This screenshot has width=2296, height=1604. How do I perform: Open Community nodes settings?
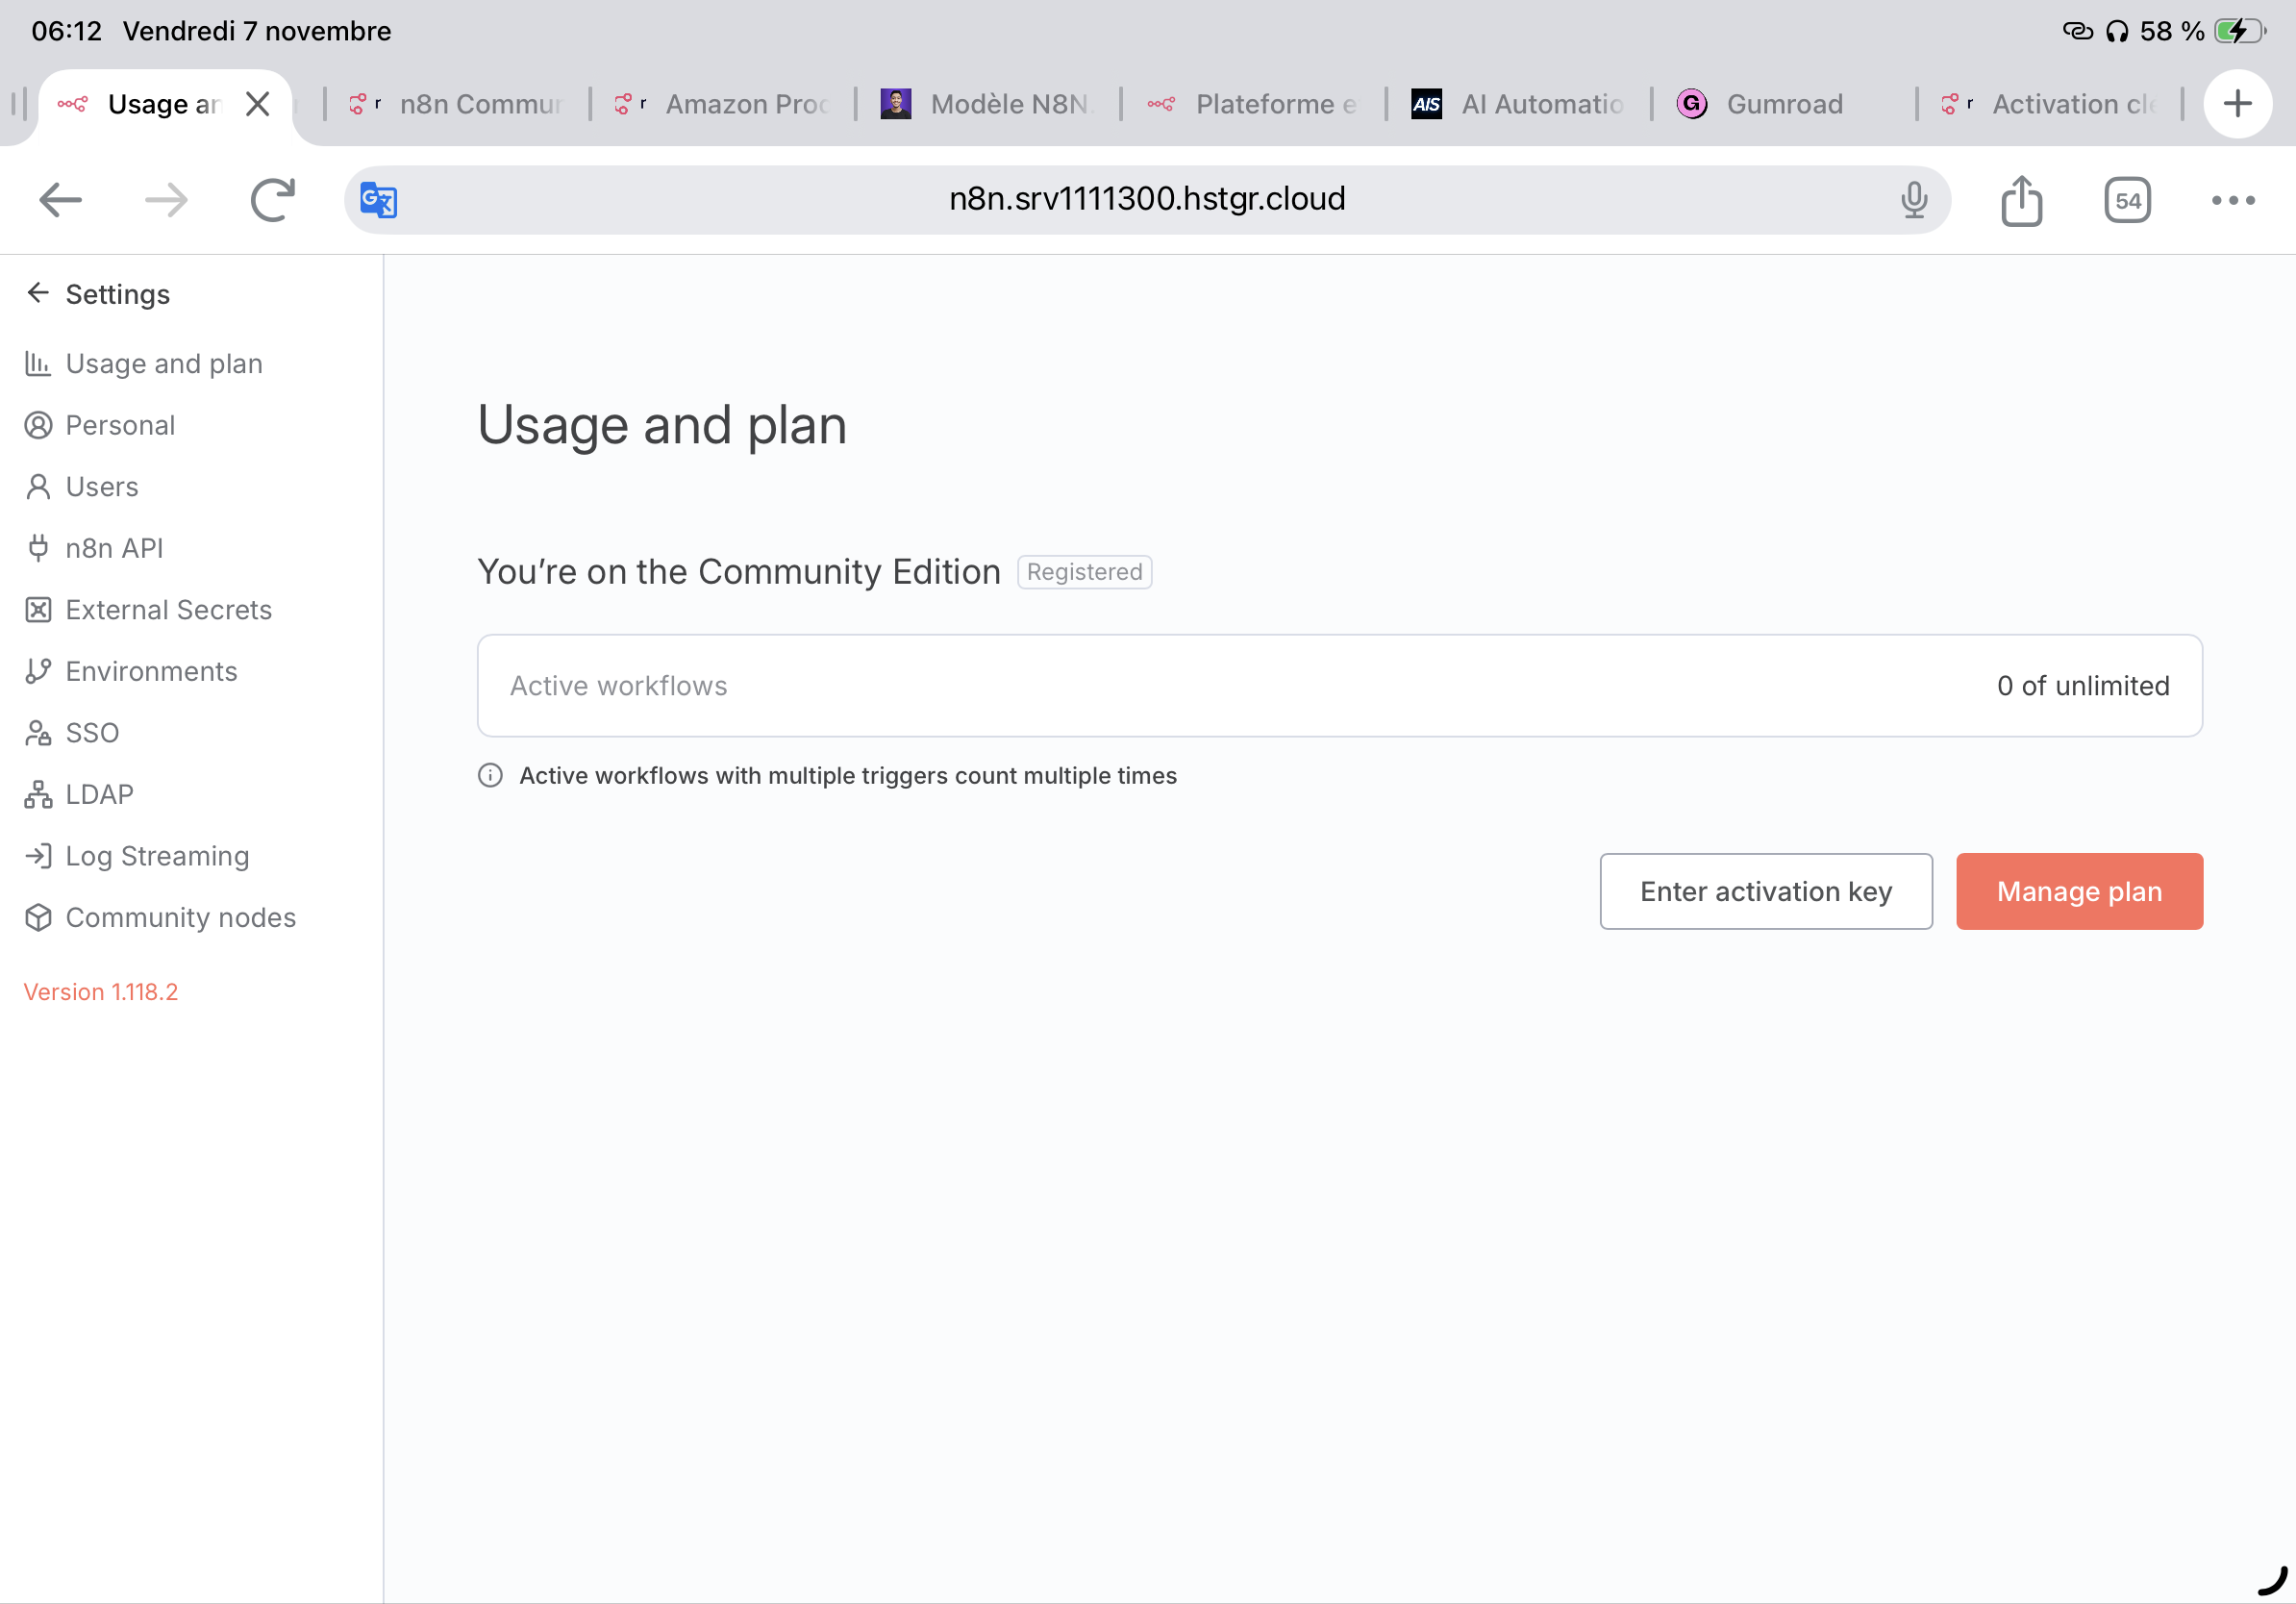[180, 917]
